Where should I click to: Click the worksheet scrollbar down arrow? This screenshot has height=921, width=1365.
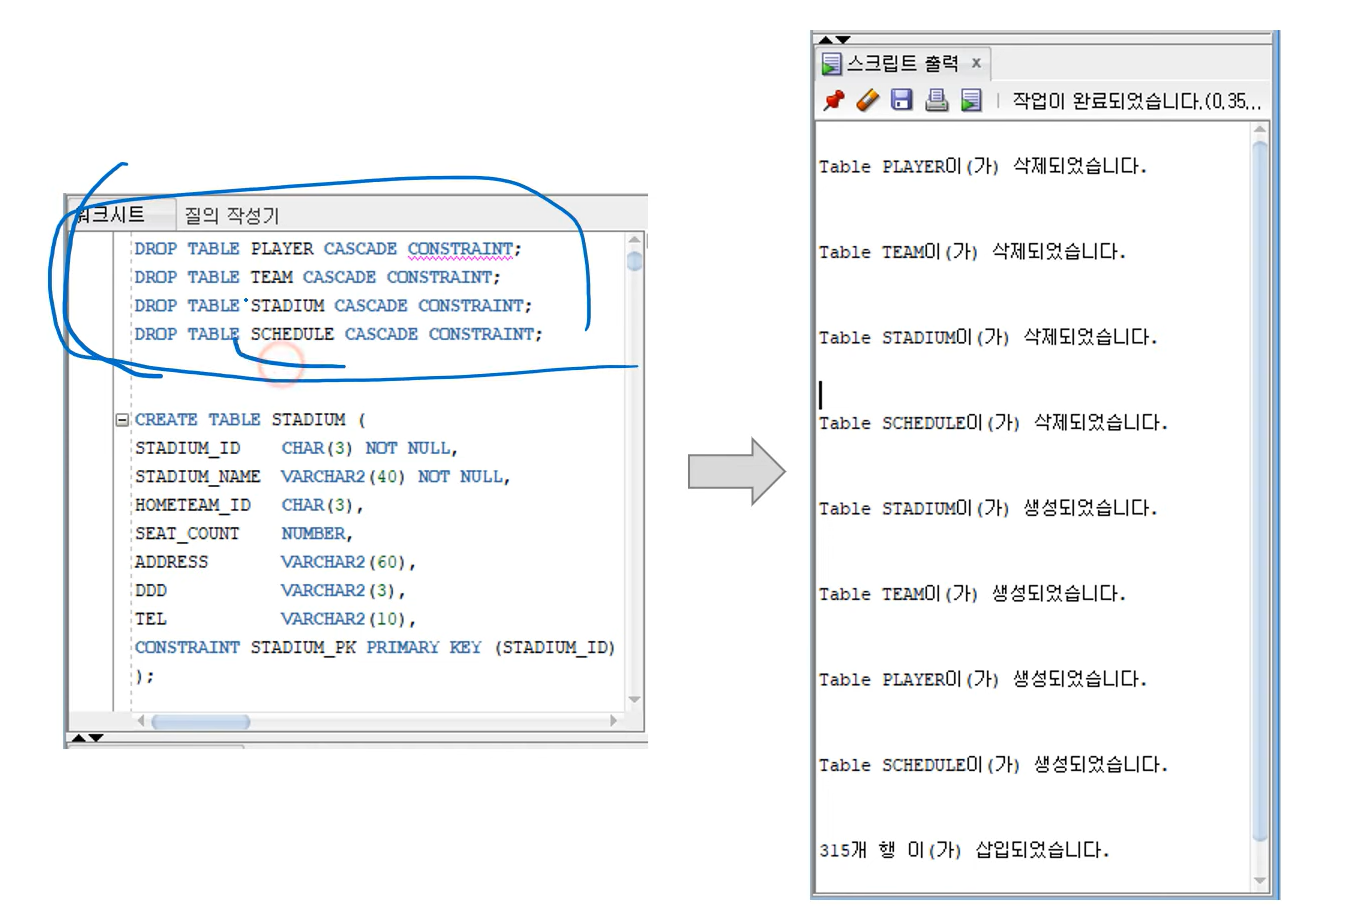coord(634,699)
